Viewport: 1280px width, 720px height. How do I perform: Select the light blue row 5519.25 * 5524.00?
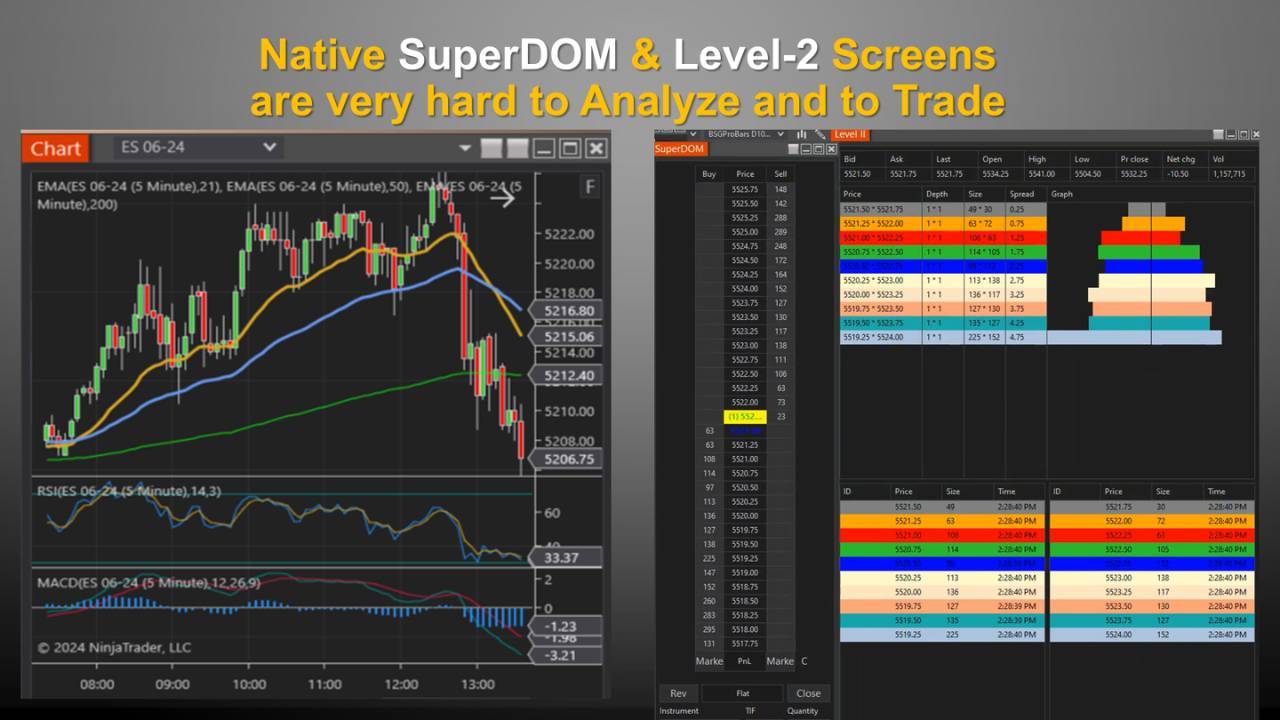[x=942, y=338]
